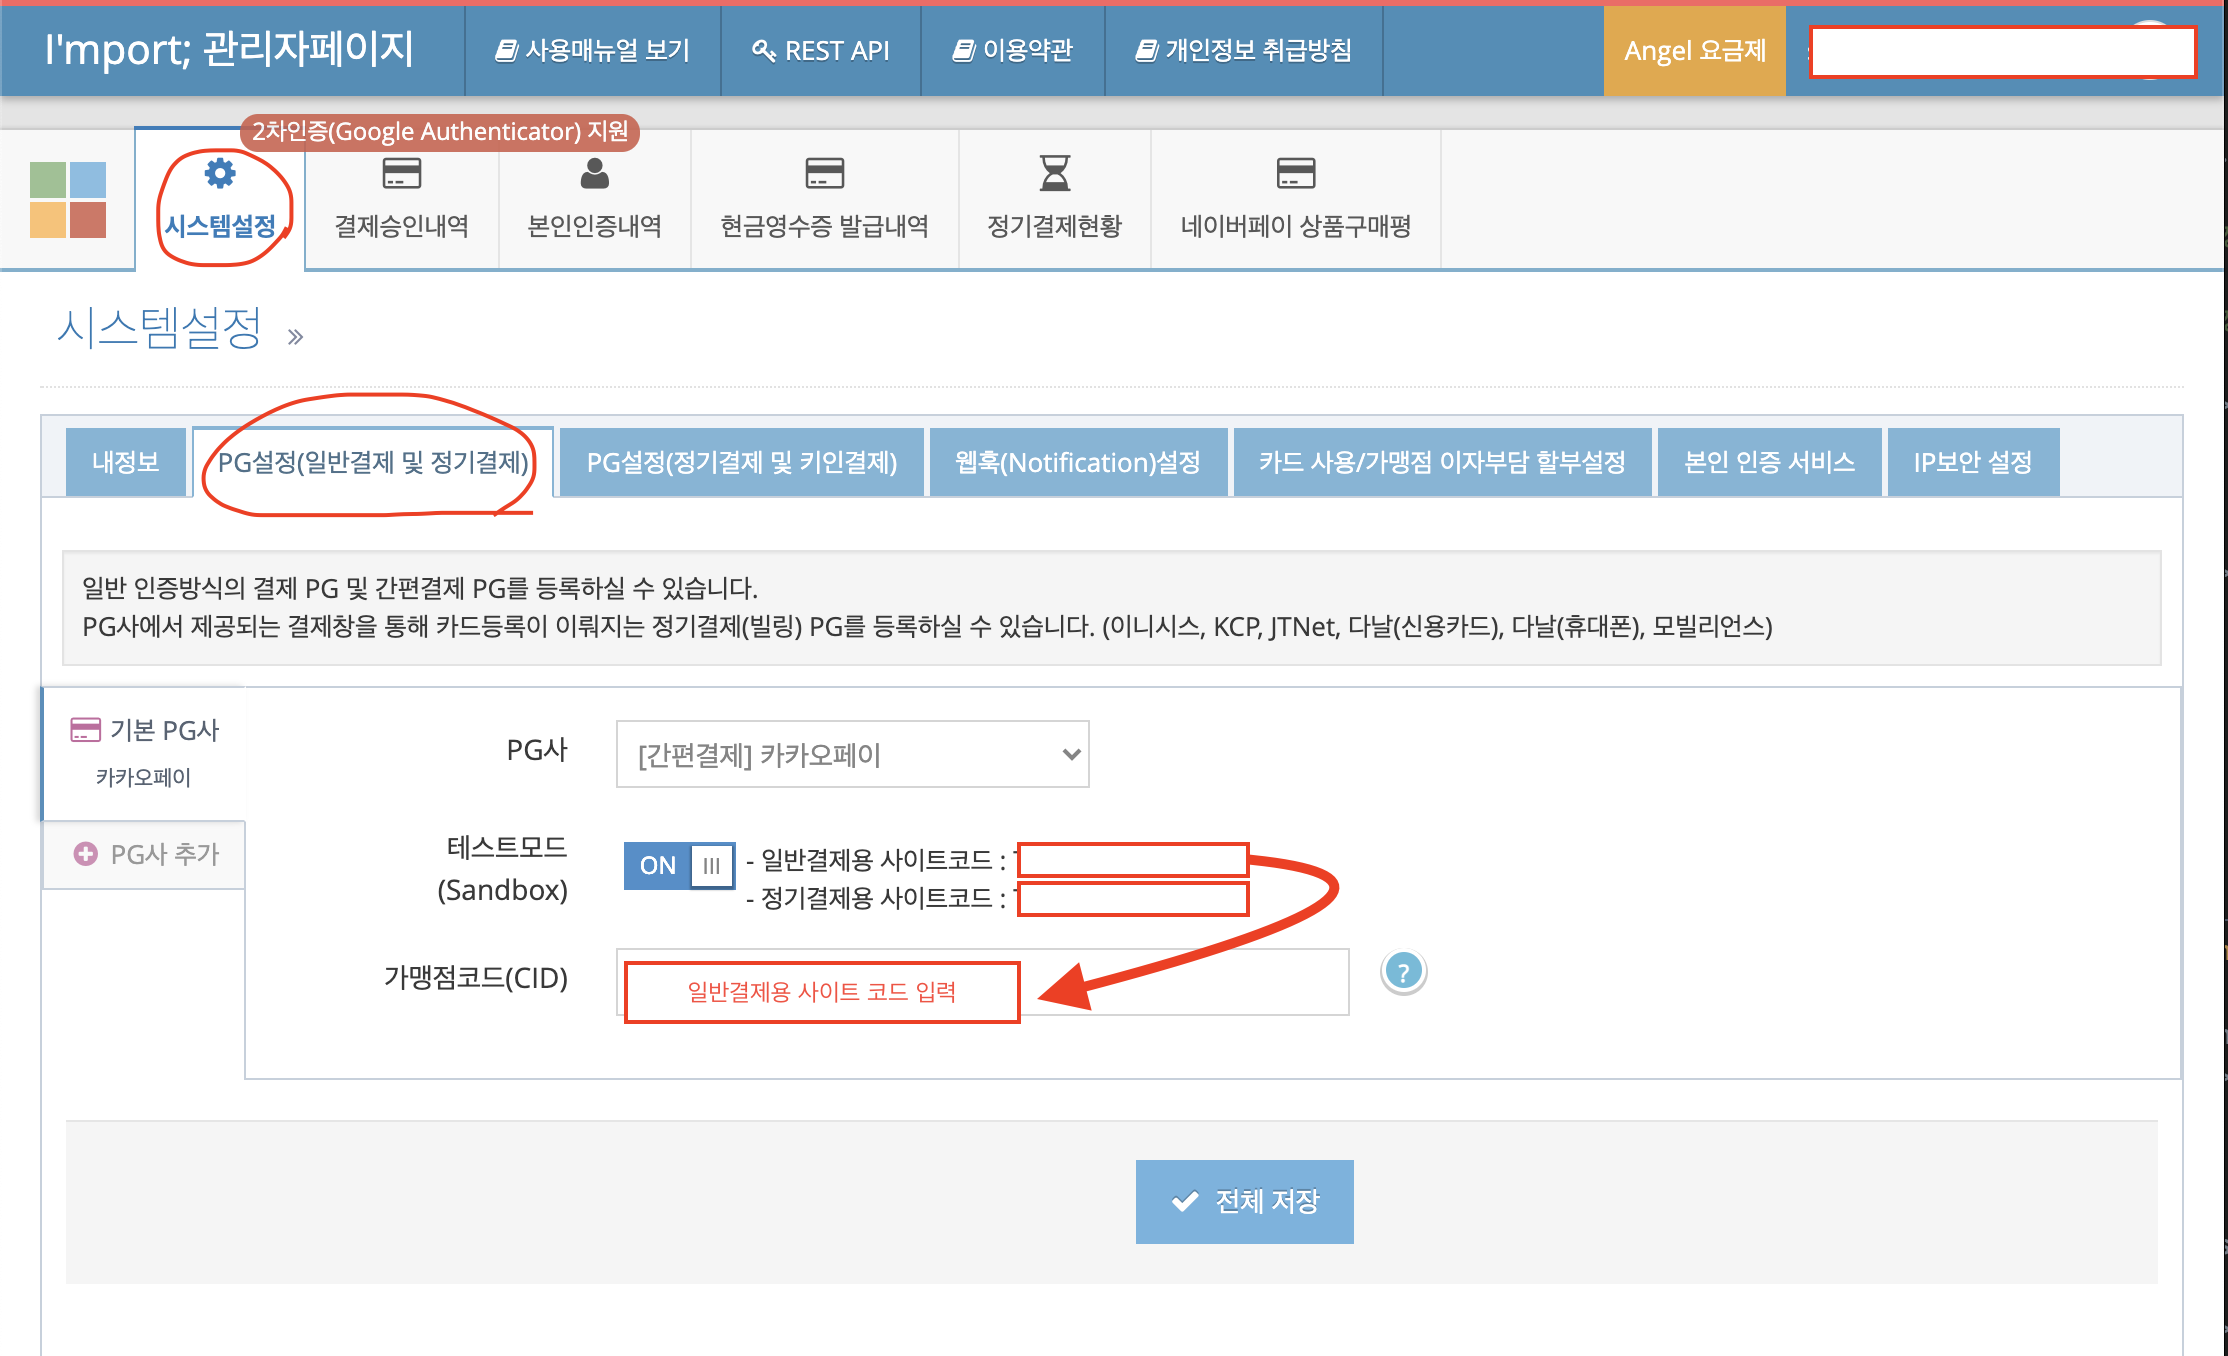The image size is (2228, 1356).
Task: Open 본인인증내역 person icon
Action: pos(594,174)
